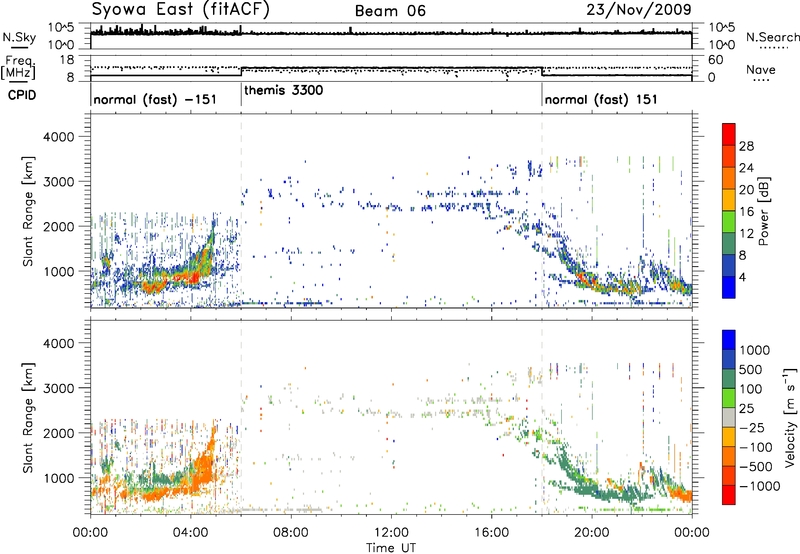The width and height of the screenshot is (800, 554).
Task: Click the "24" value on Power color bar
Action: coord(746,168)
